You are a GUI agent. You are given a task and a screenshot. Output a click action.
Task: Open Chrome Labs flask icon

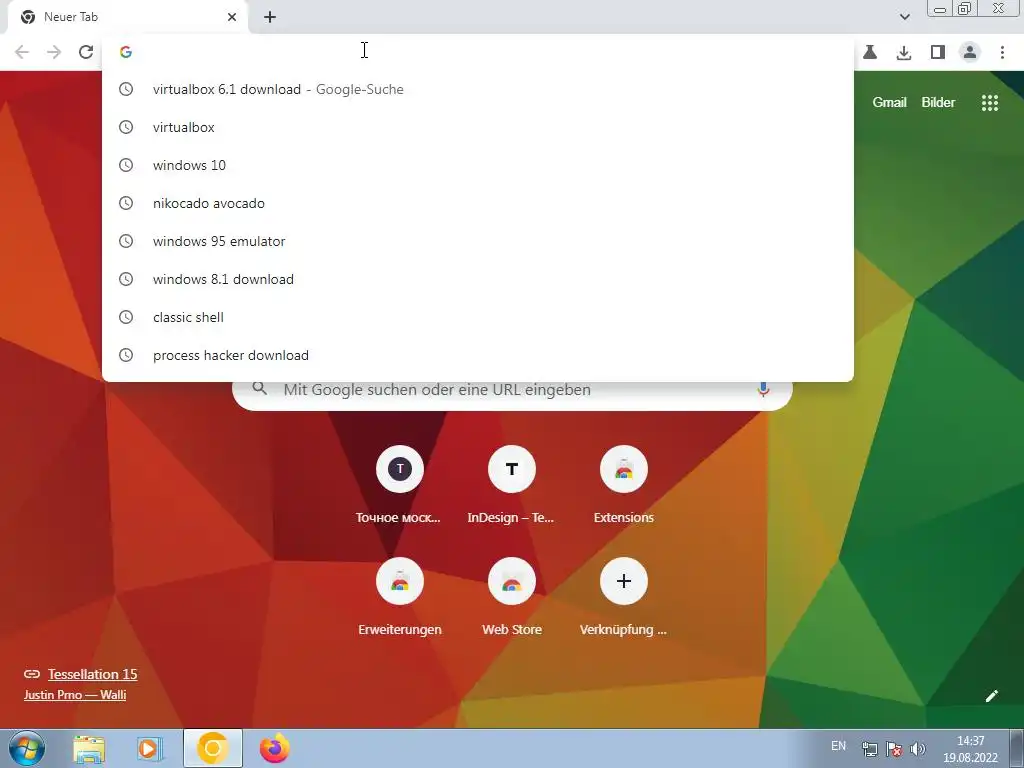(870, 52)
